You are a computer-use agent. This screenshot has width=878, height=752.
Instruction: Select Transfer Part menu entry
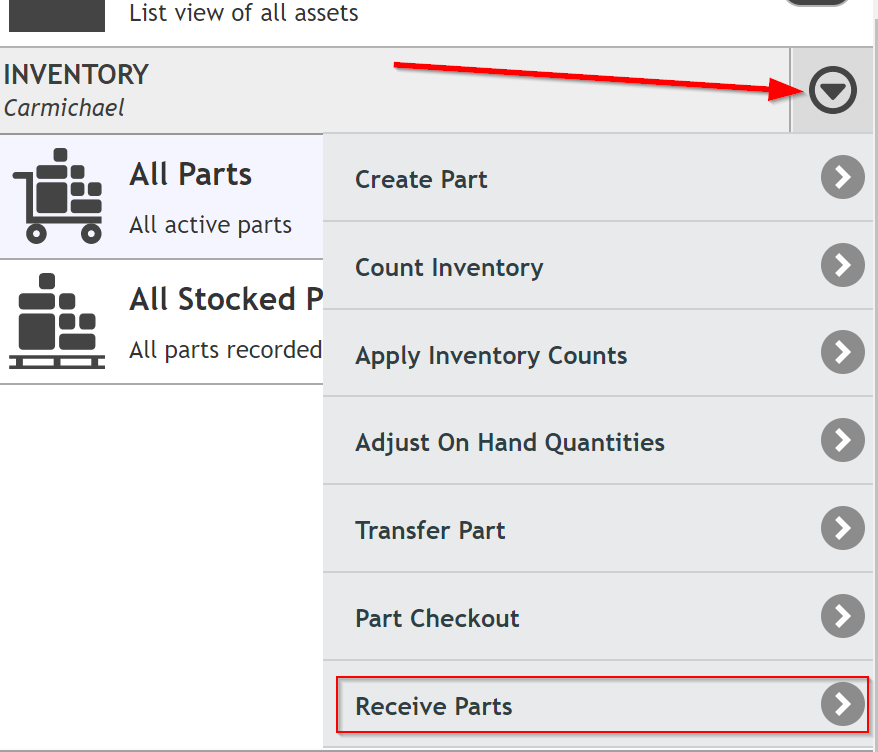point(597,529)
